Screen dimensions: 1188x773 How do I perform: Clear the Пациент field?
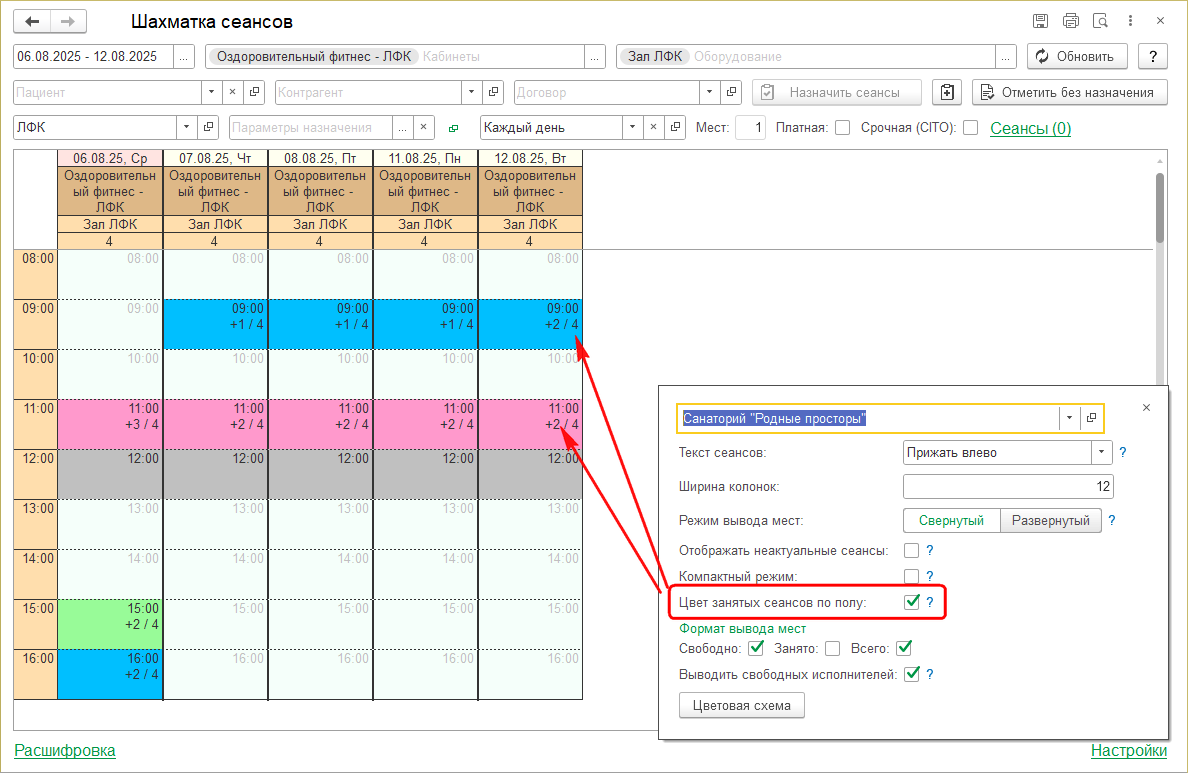[x=233, y=92]
